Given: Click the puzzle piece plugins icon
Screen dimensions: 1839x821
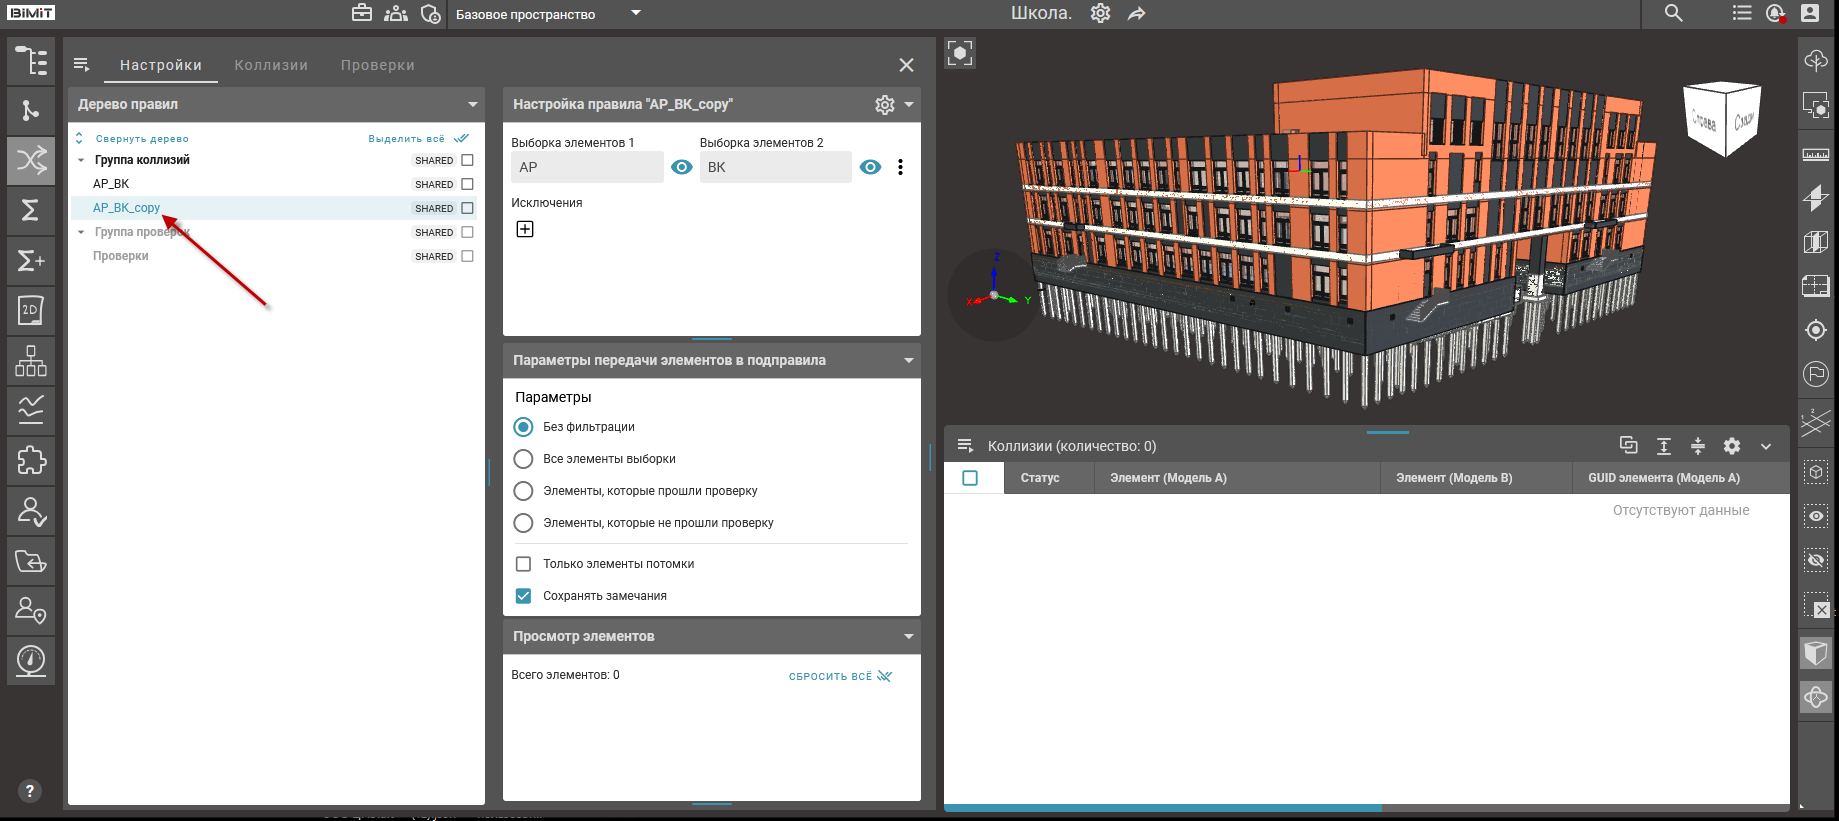Looking at the screenshot, I should (31, 460).
